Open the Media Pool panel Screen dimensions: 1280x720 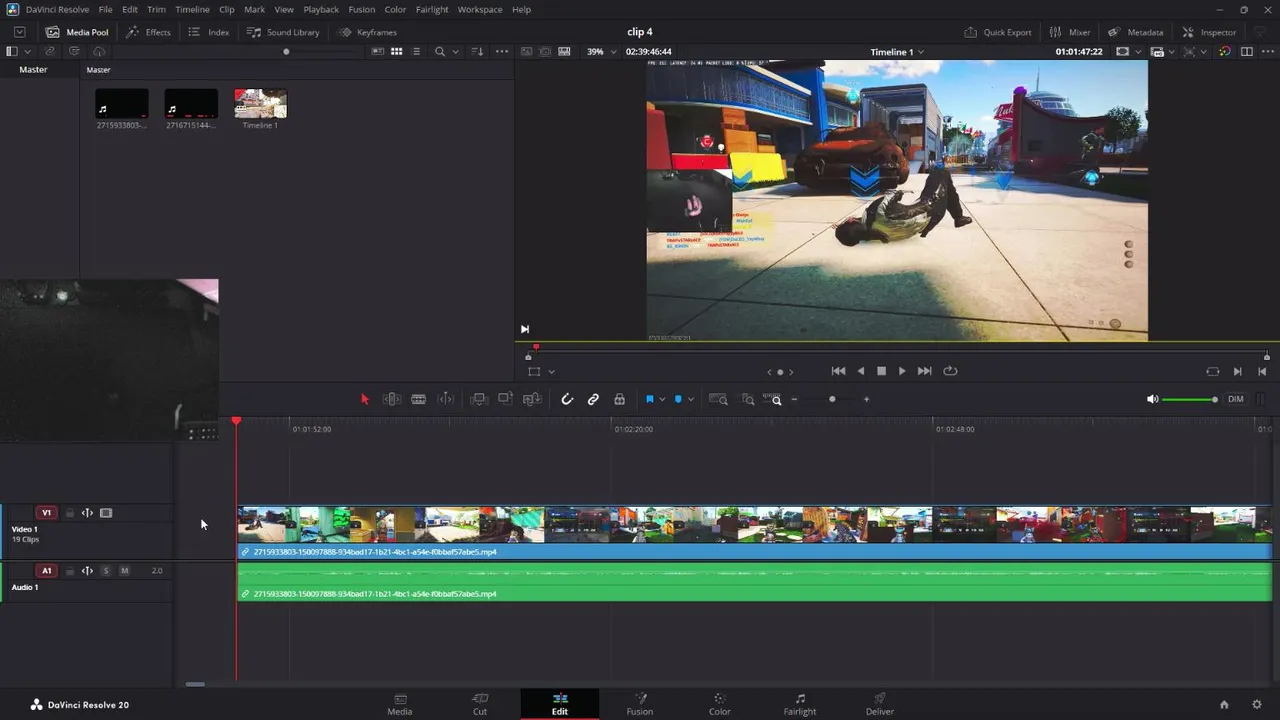coord(77,32)
